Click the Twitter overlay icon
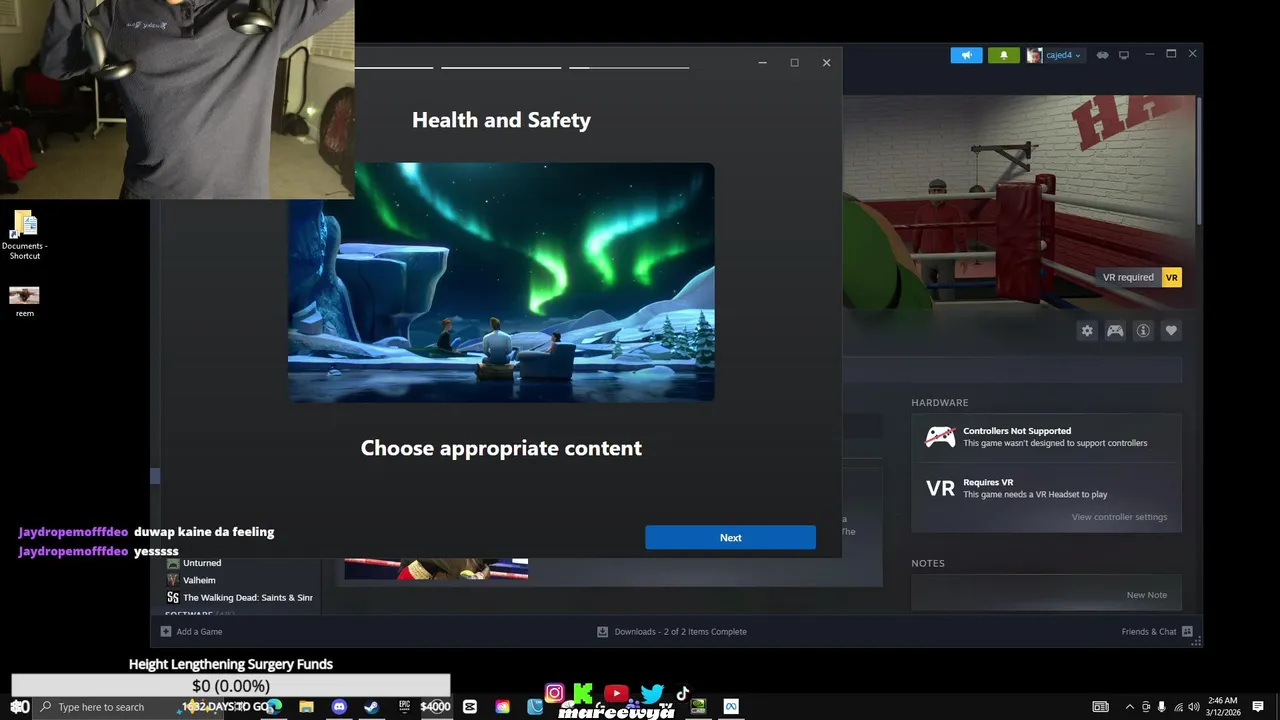Viewport: 1280px width, 720px height. (652, 693)
